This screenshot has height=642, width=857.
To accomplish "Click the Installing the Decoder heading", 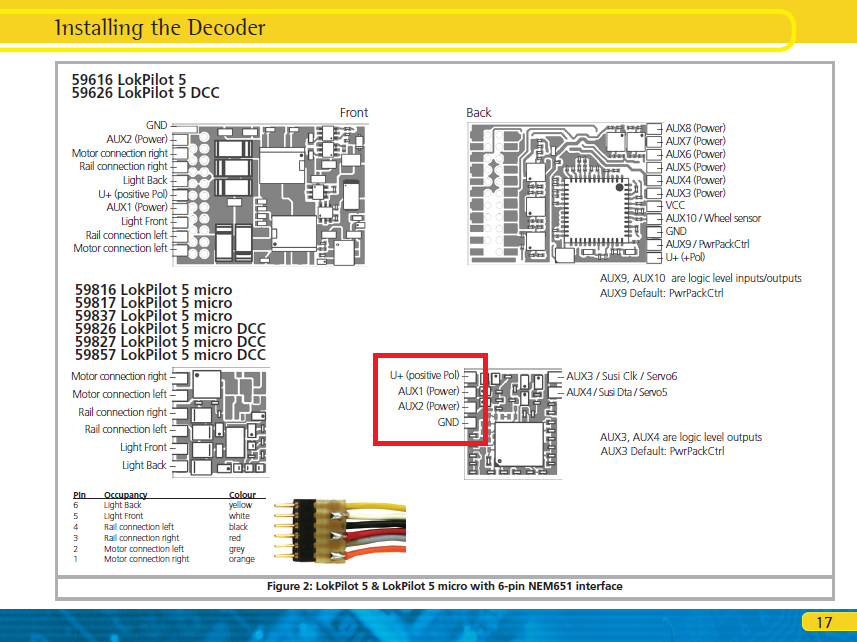I will (160, 27).
